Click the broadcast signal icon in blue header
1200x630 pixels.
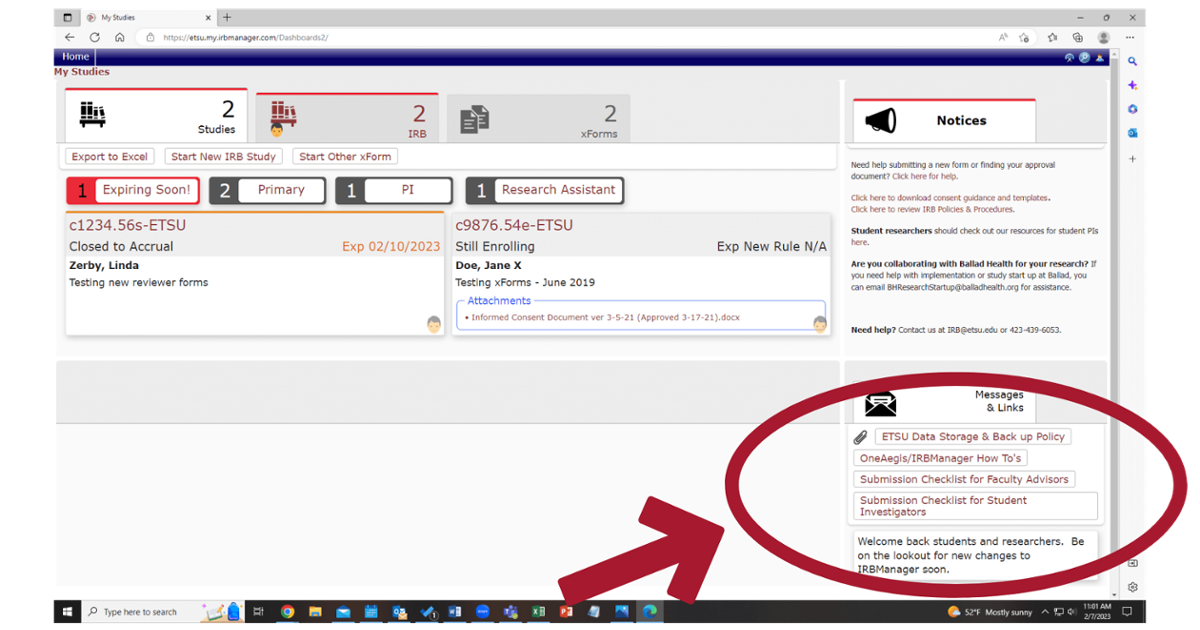[1069, 58]
